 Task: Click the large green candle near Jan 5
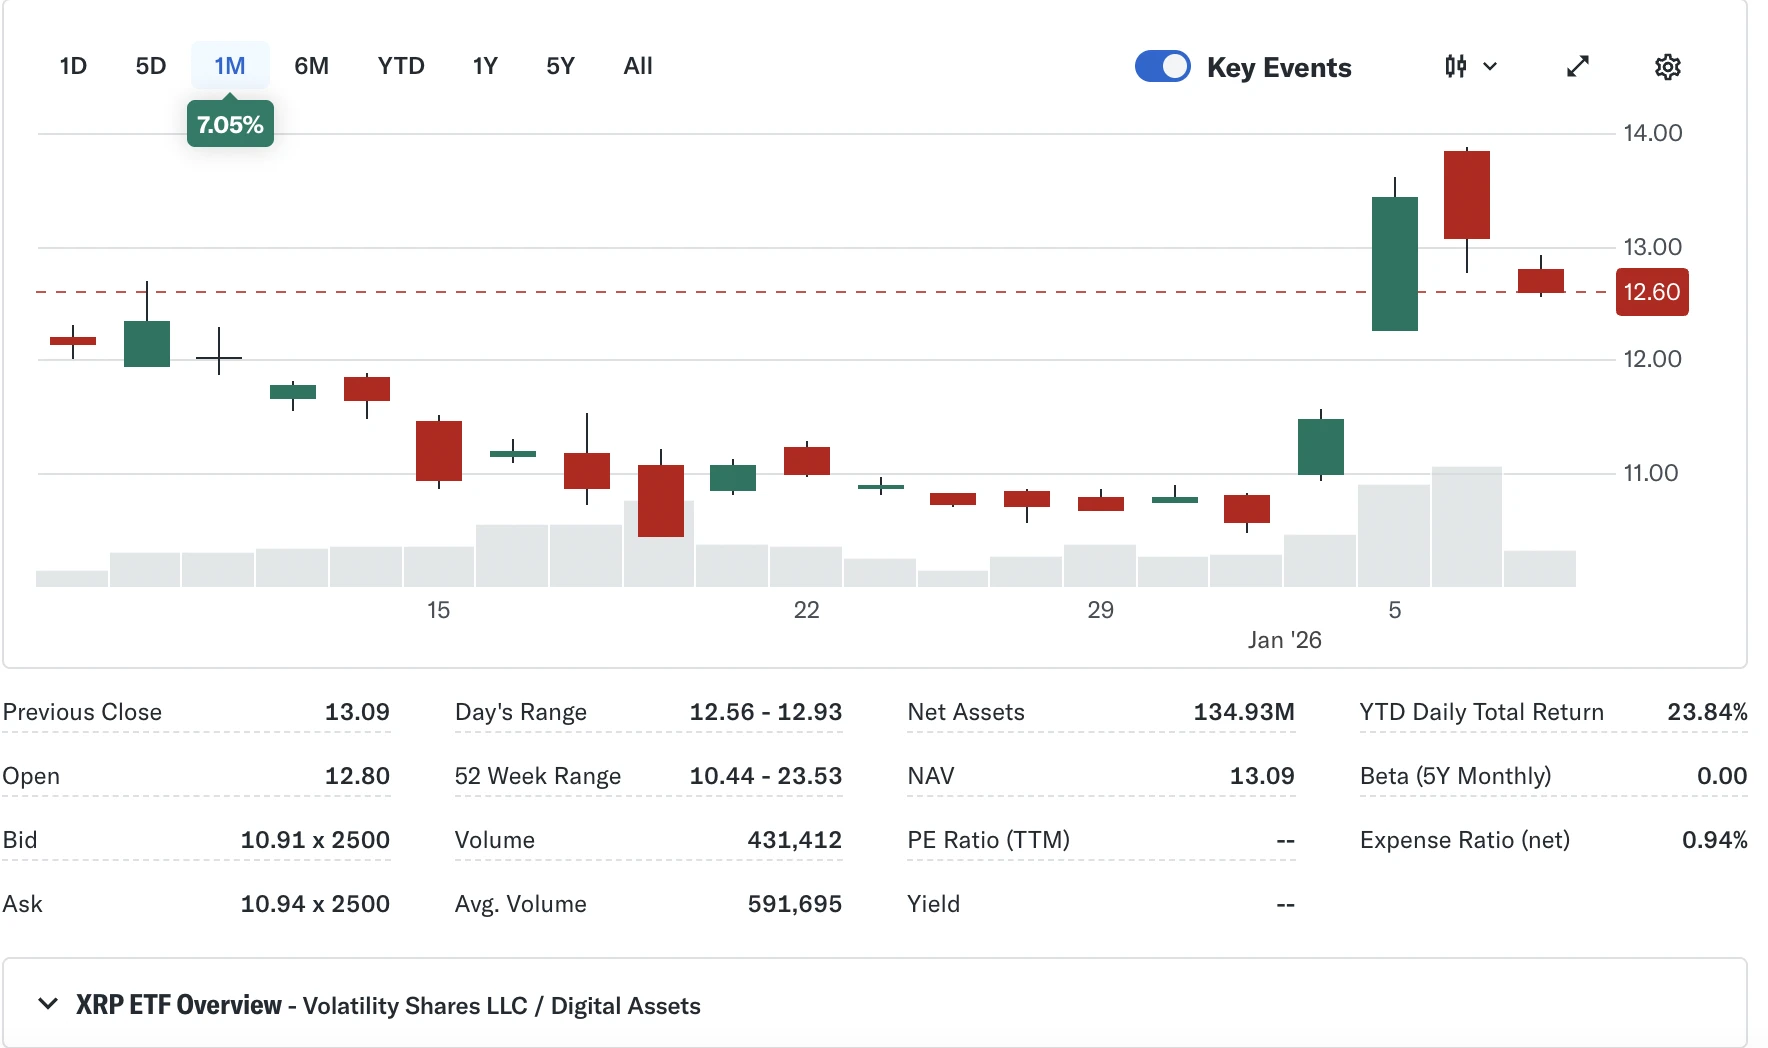coord(1394,263)
